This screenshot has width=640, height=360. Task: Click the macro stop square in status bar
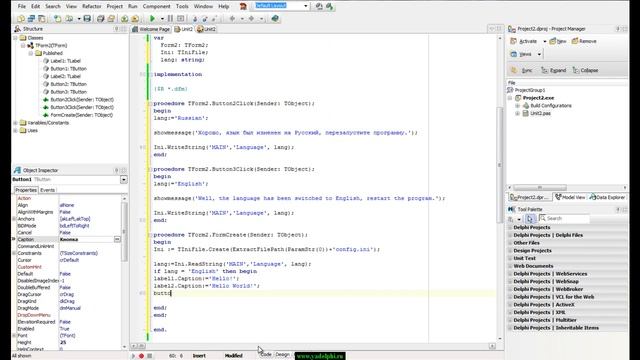click(150, 356)
